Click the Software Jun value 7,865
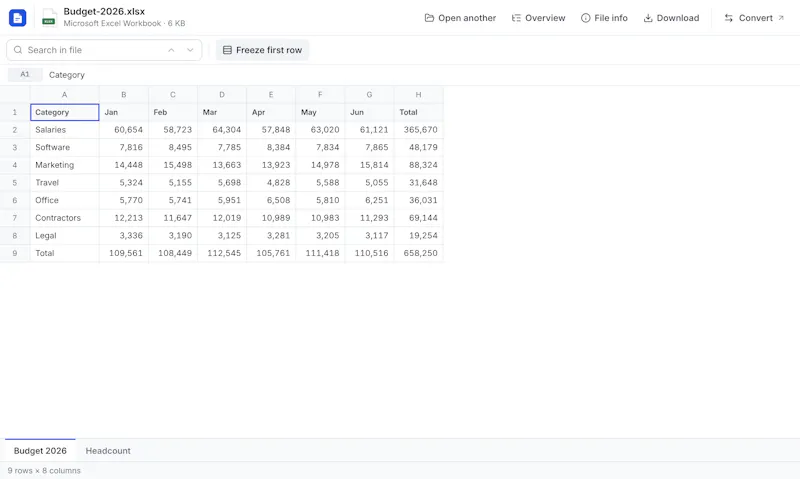800x479 pixels. (369, 147)
